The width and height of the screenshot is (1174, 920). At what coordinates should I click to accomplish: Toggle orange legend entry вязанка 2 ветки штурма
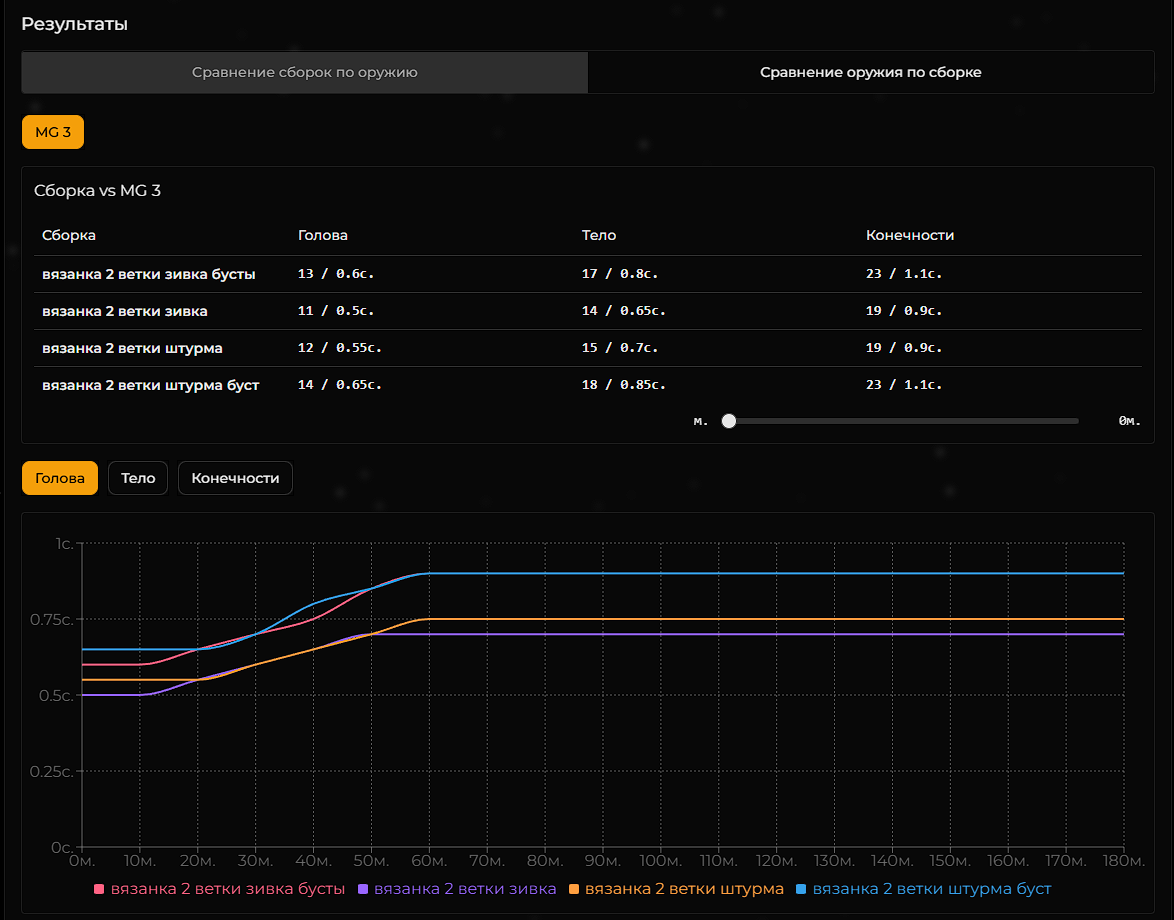click(x=676, y=888)
